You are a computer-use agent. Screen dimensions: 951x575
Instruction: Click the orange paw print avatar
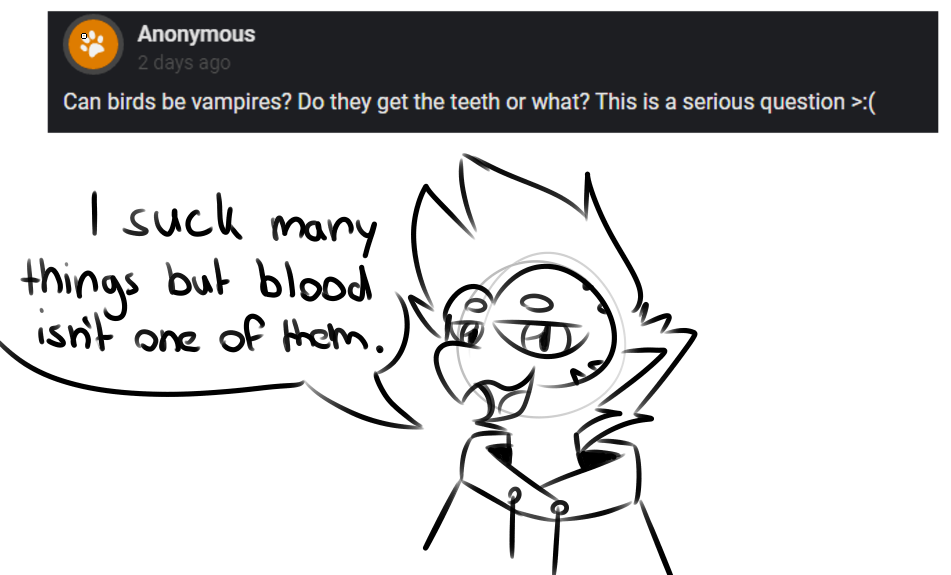coord(93,44)
